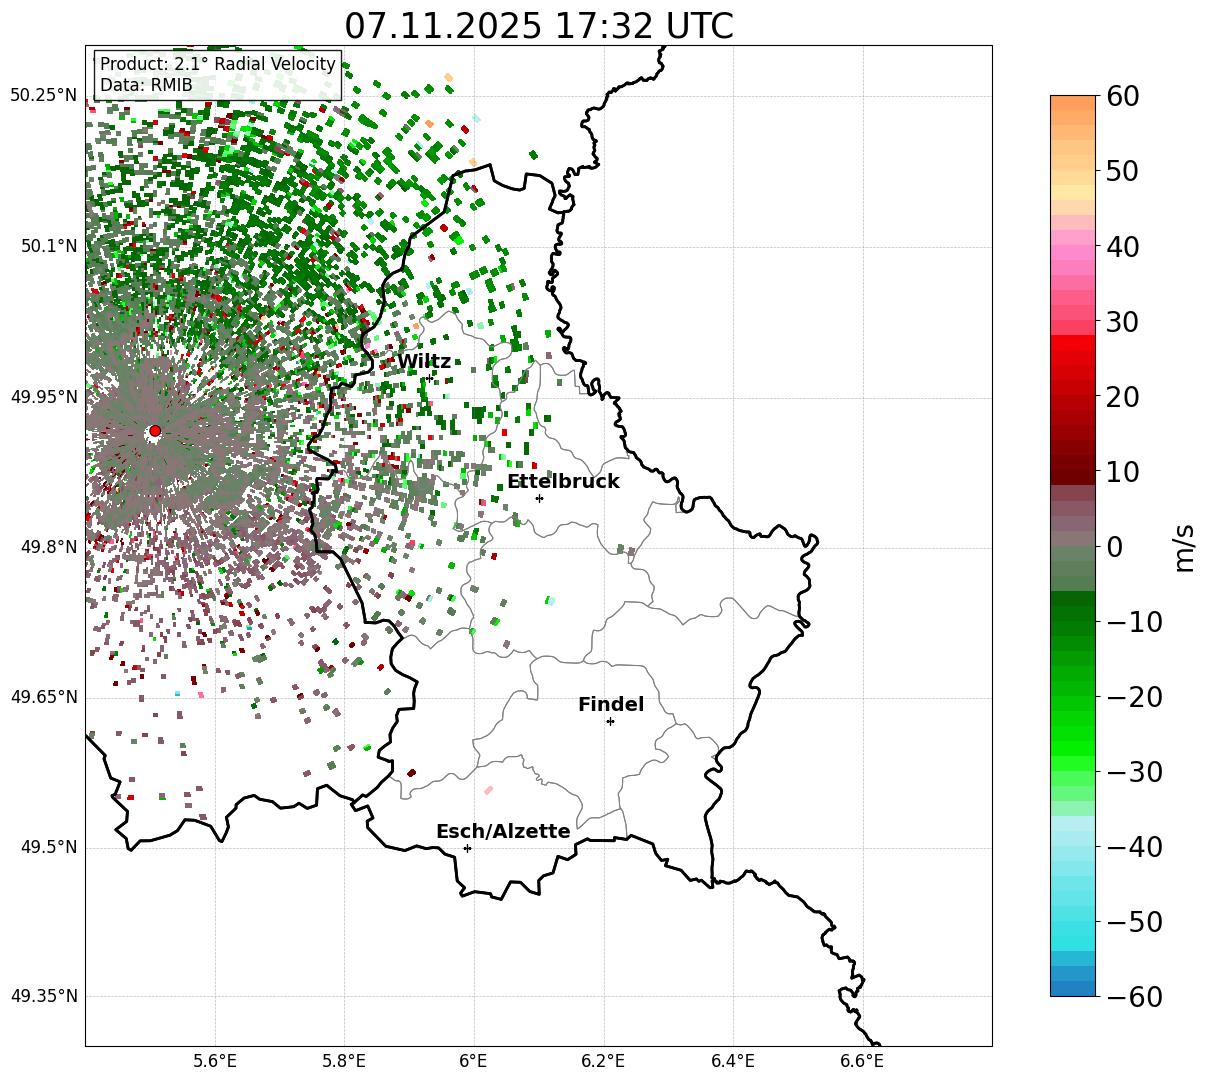The width and height of the screenshot is (1207, 1081).
Task: Click the colorbar −60 tick label
Action: 1134,997
